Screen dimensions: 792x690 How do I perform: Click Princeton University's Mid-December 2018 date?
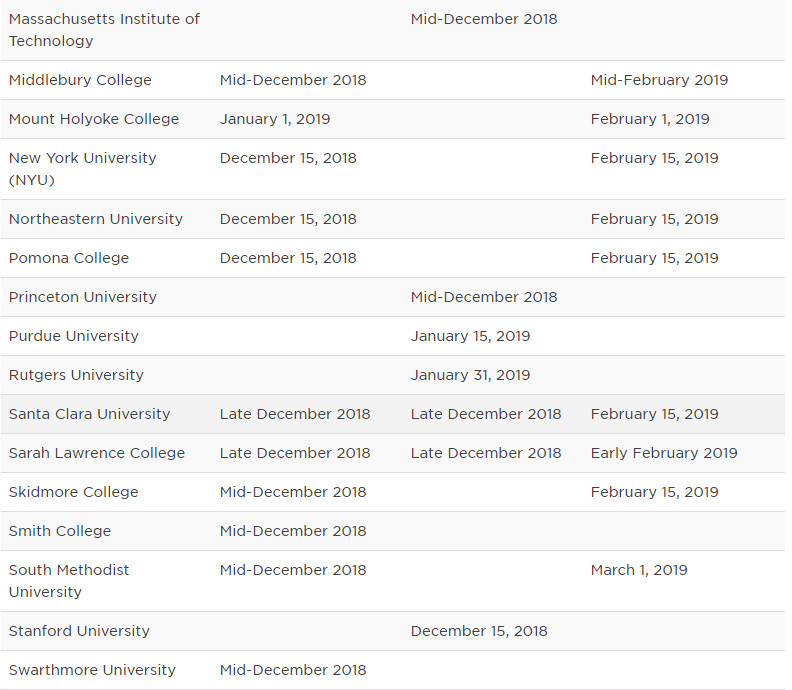[484, 297]
